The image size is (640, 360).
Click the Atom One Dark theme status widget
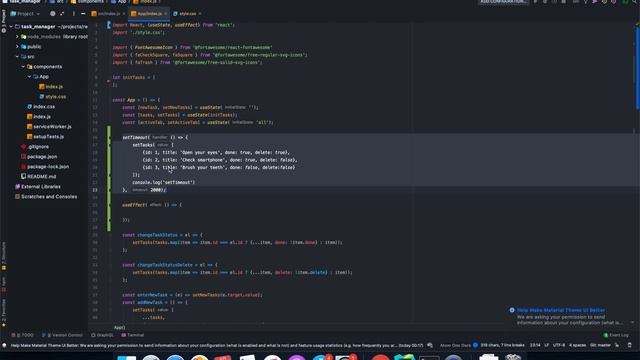(x=455, y=345)
